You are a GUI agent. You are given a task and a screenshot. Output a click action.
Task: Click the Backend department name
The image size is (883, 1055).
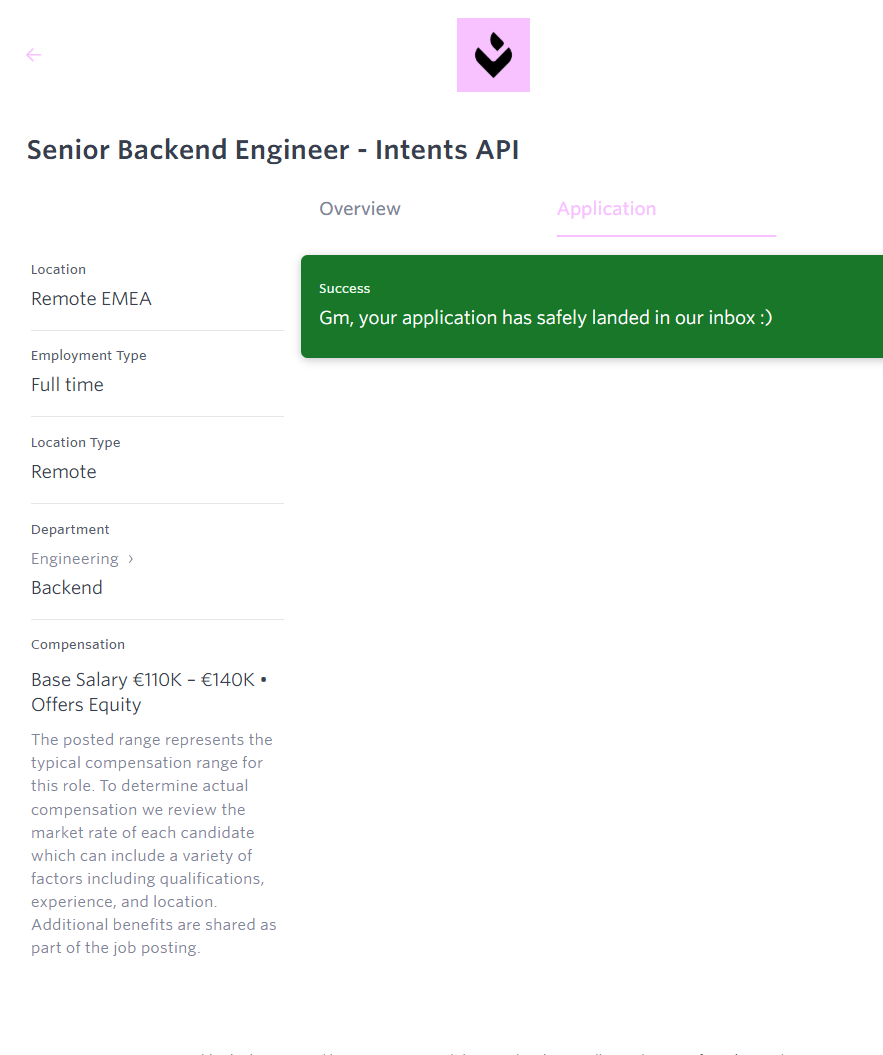tap(67, 588)
